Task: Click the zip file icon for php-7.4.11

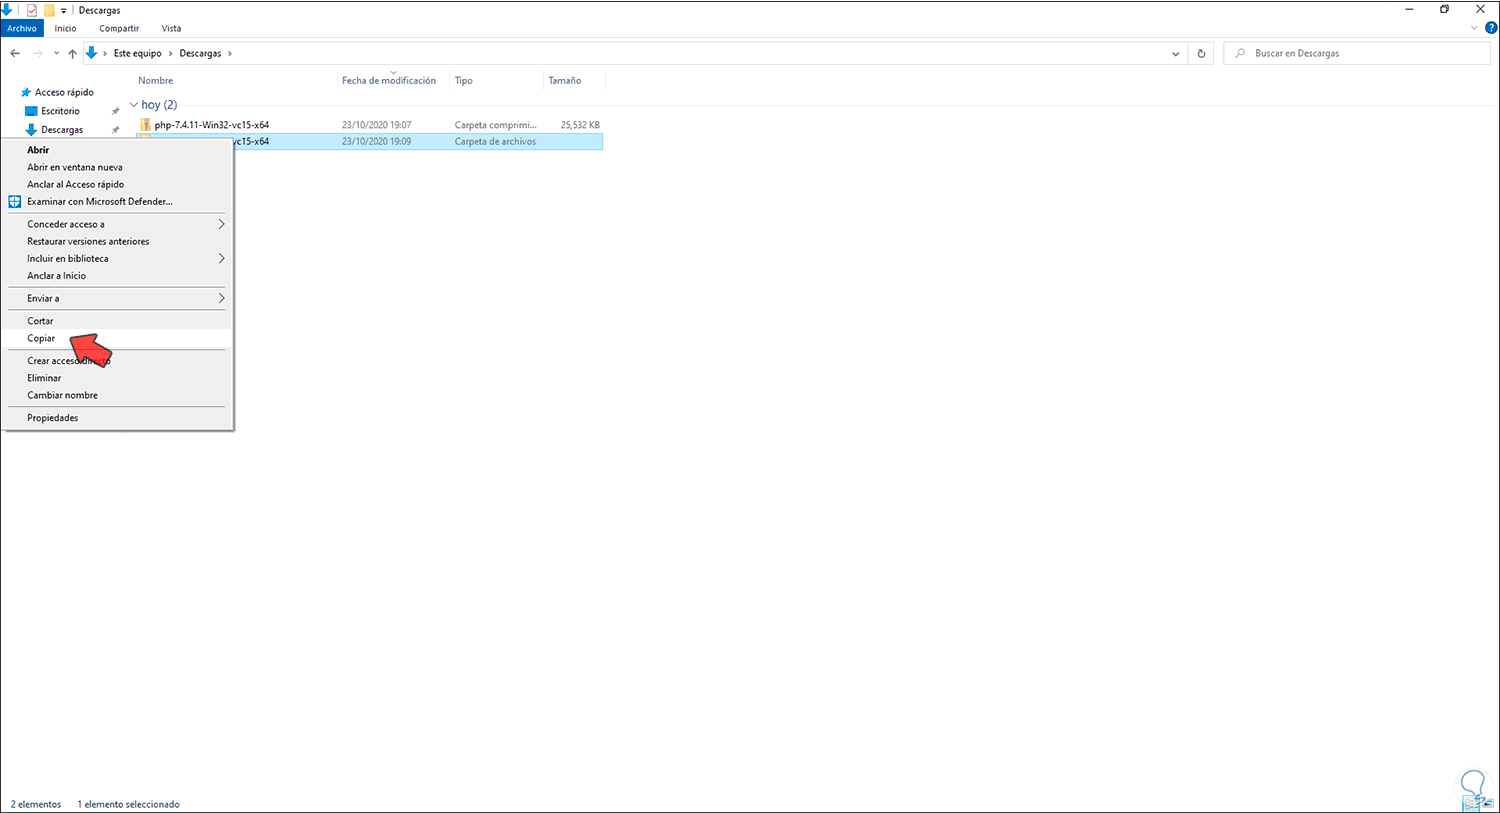Action: point(146,125)
